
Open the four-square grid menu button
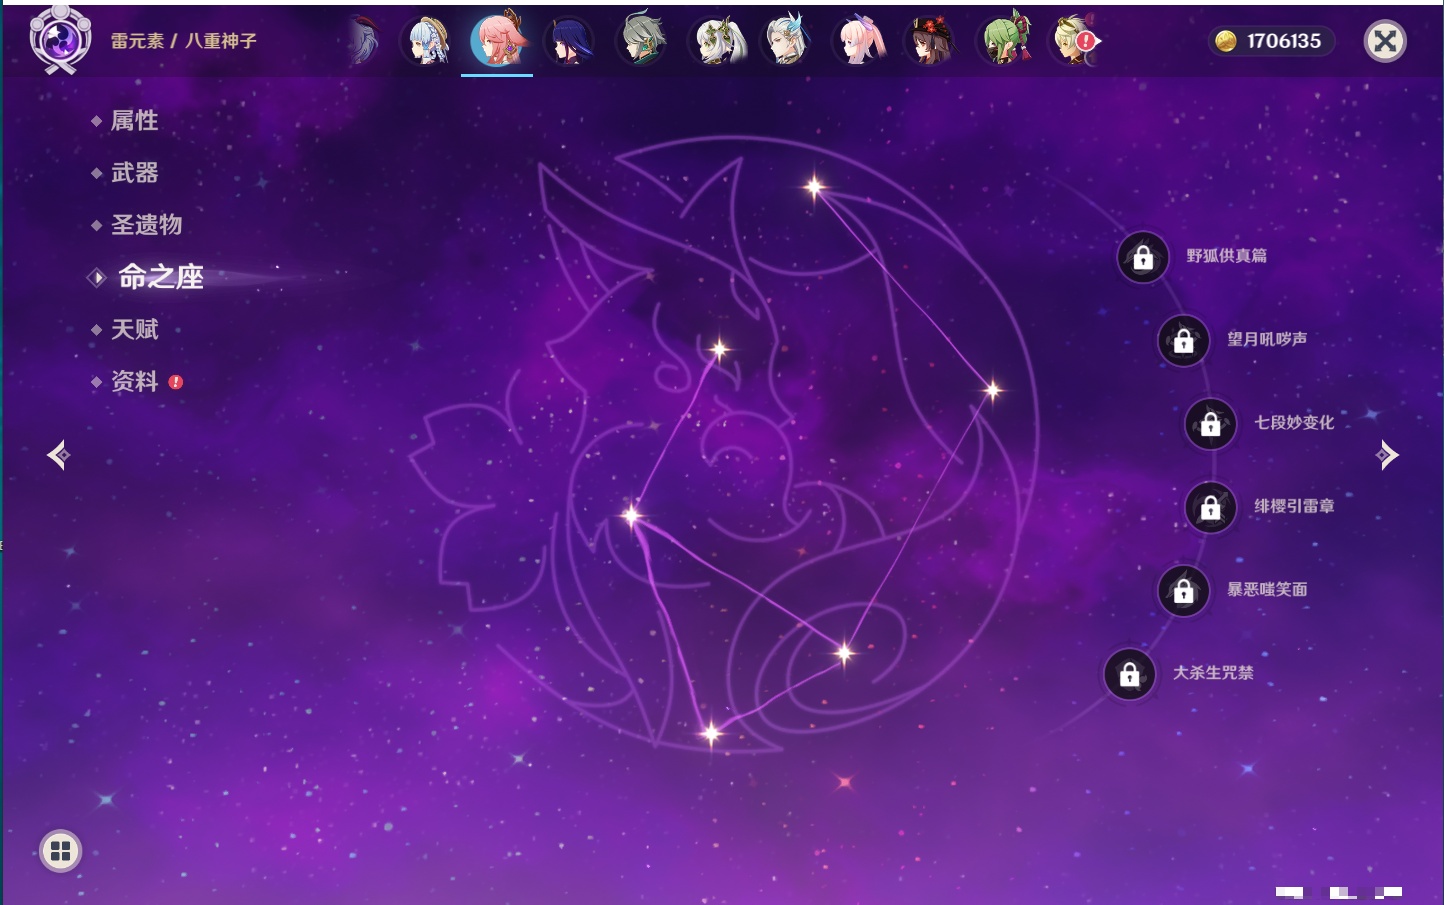click(60, 851)
